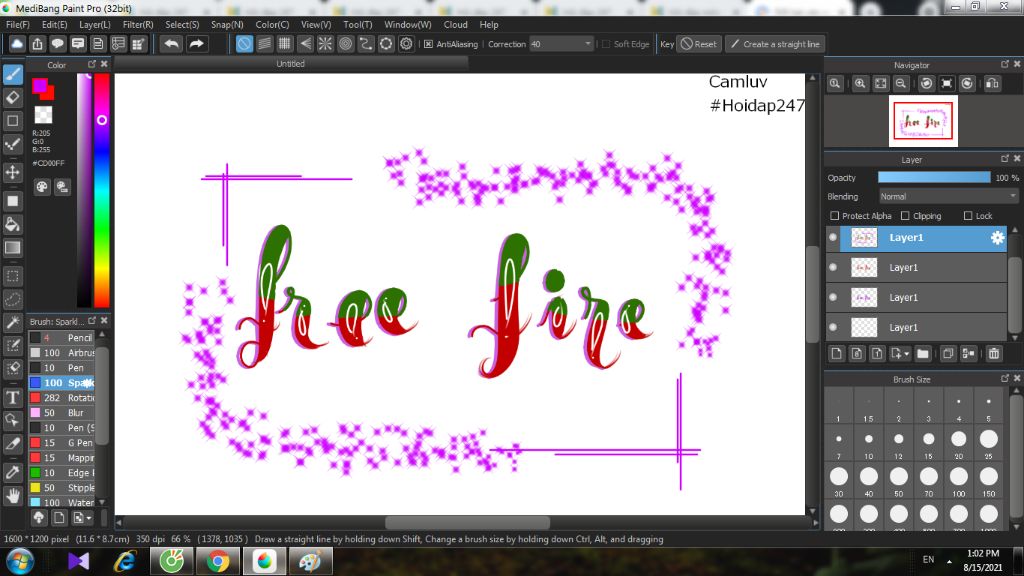1024x576 pixels.
Task: Add a new layer folder
Action: (x=923, y=353)
